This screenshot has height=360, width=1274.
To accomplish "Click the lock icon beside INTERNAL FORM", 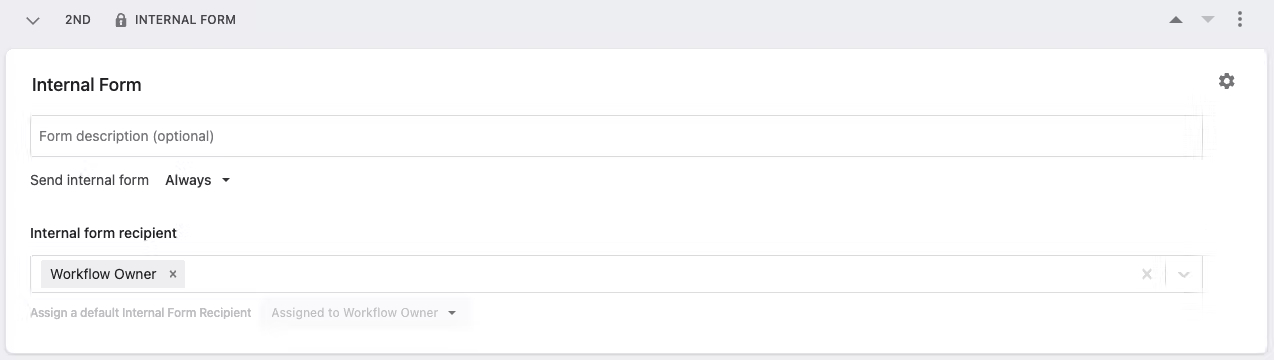I will click(x=121, y=20).
